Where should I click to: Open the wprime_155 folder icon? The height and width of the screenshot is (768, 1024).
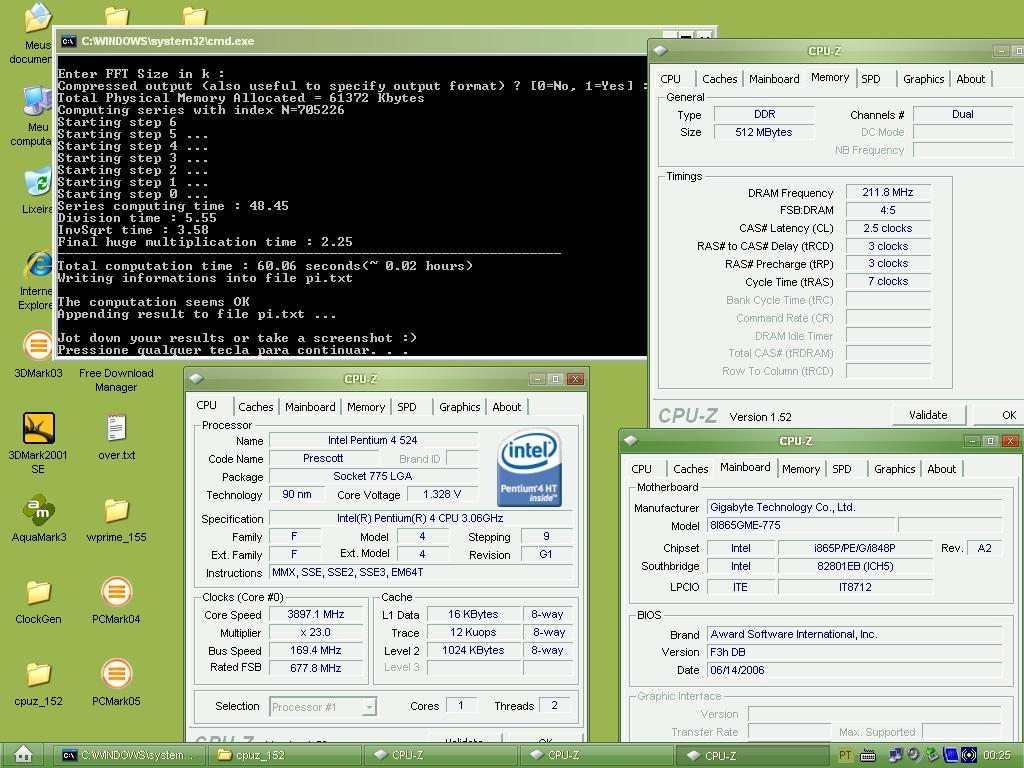(116, 511)
